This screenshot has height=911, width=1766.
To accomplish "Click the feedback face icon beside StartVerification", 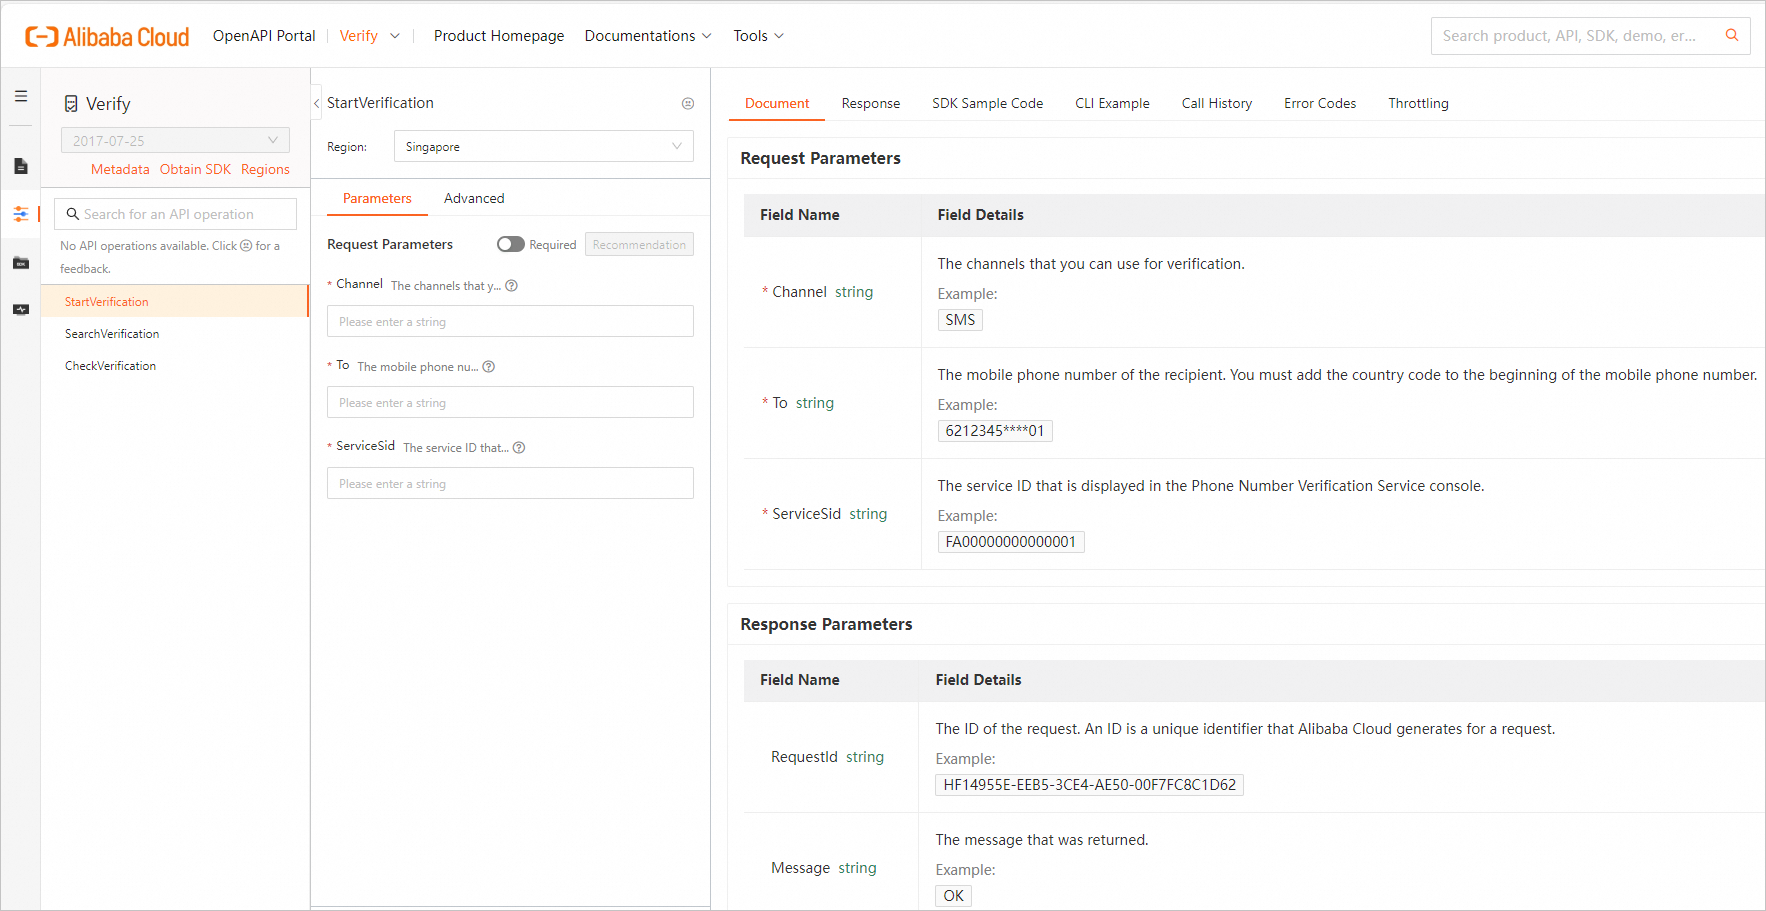I will [x=688, y=104].
